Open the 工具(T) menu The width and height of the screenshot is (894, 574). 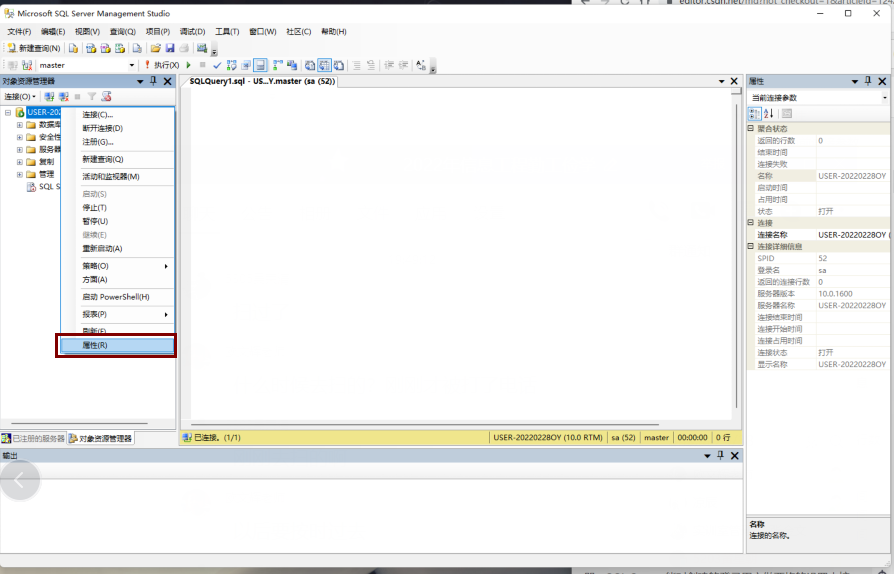click(x=227, y=31)
